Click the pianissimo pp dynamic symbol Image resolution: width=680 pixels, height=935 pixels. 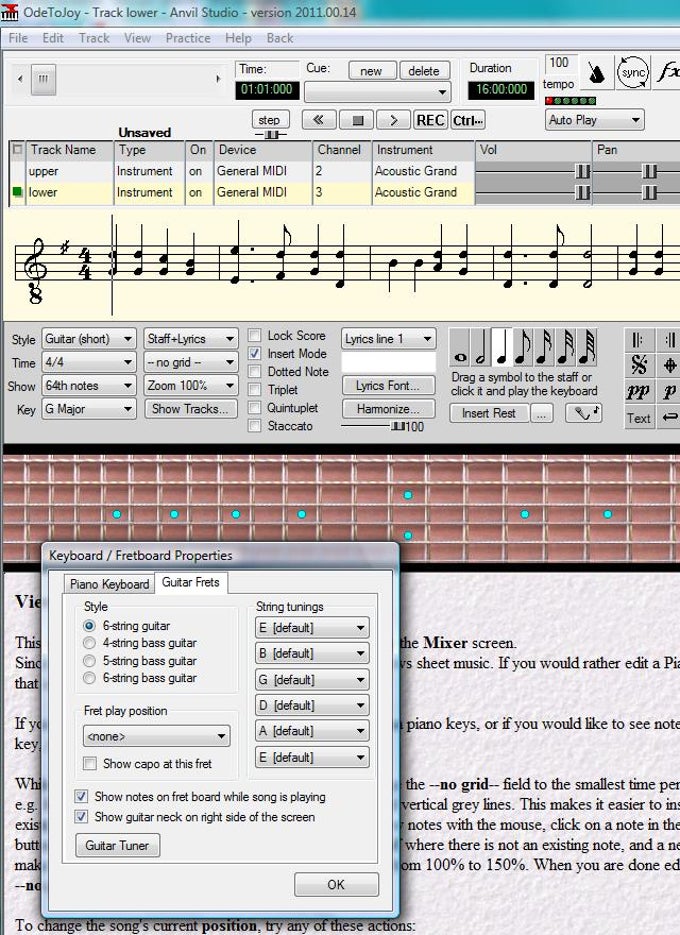[x=638, y=392]
